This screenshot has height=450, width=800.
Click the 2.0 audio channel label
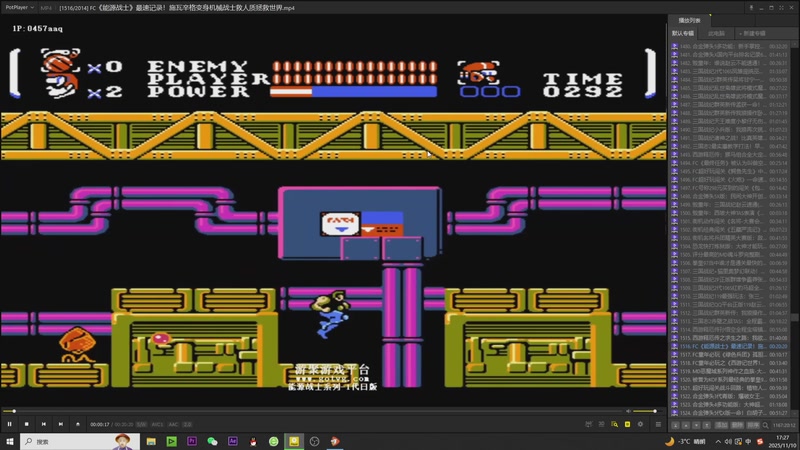tap(187, 424)
